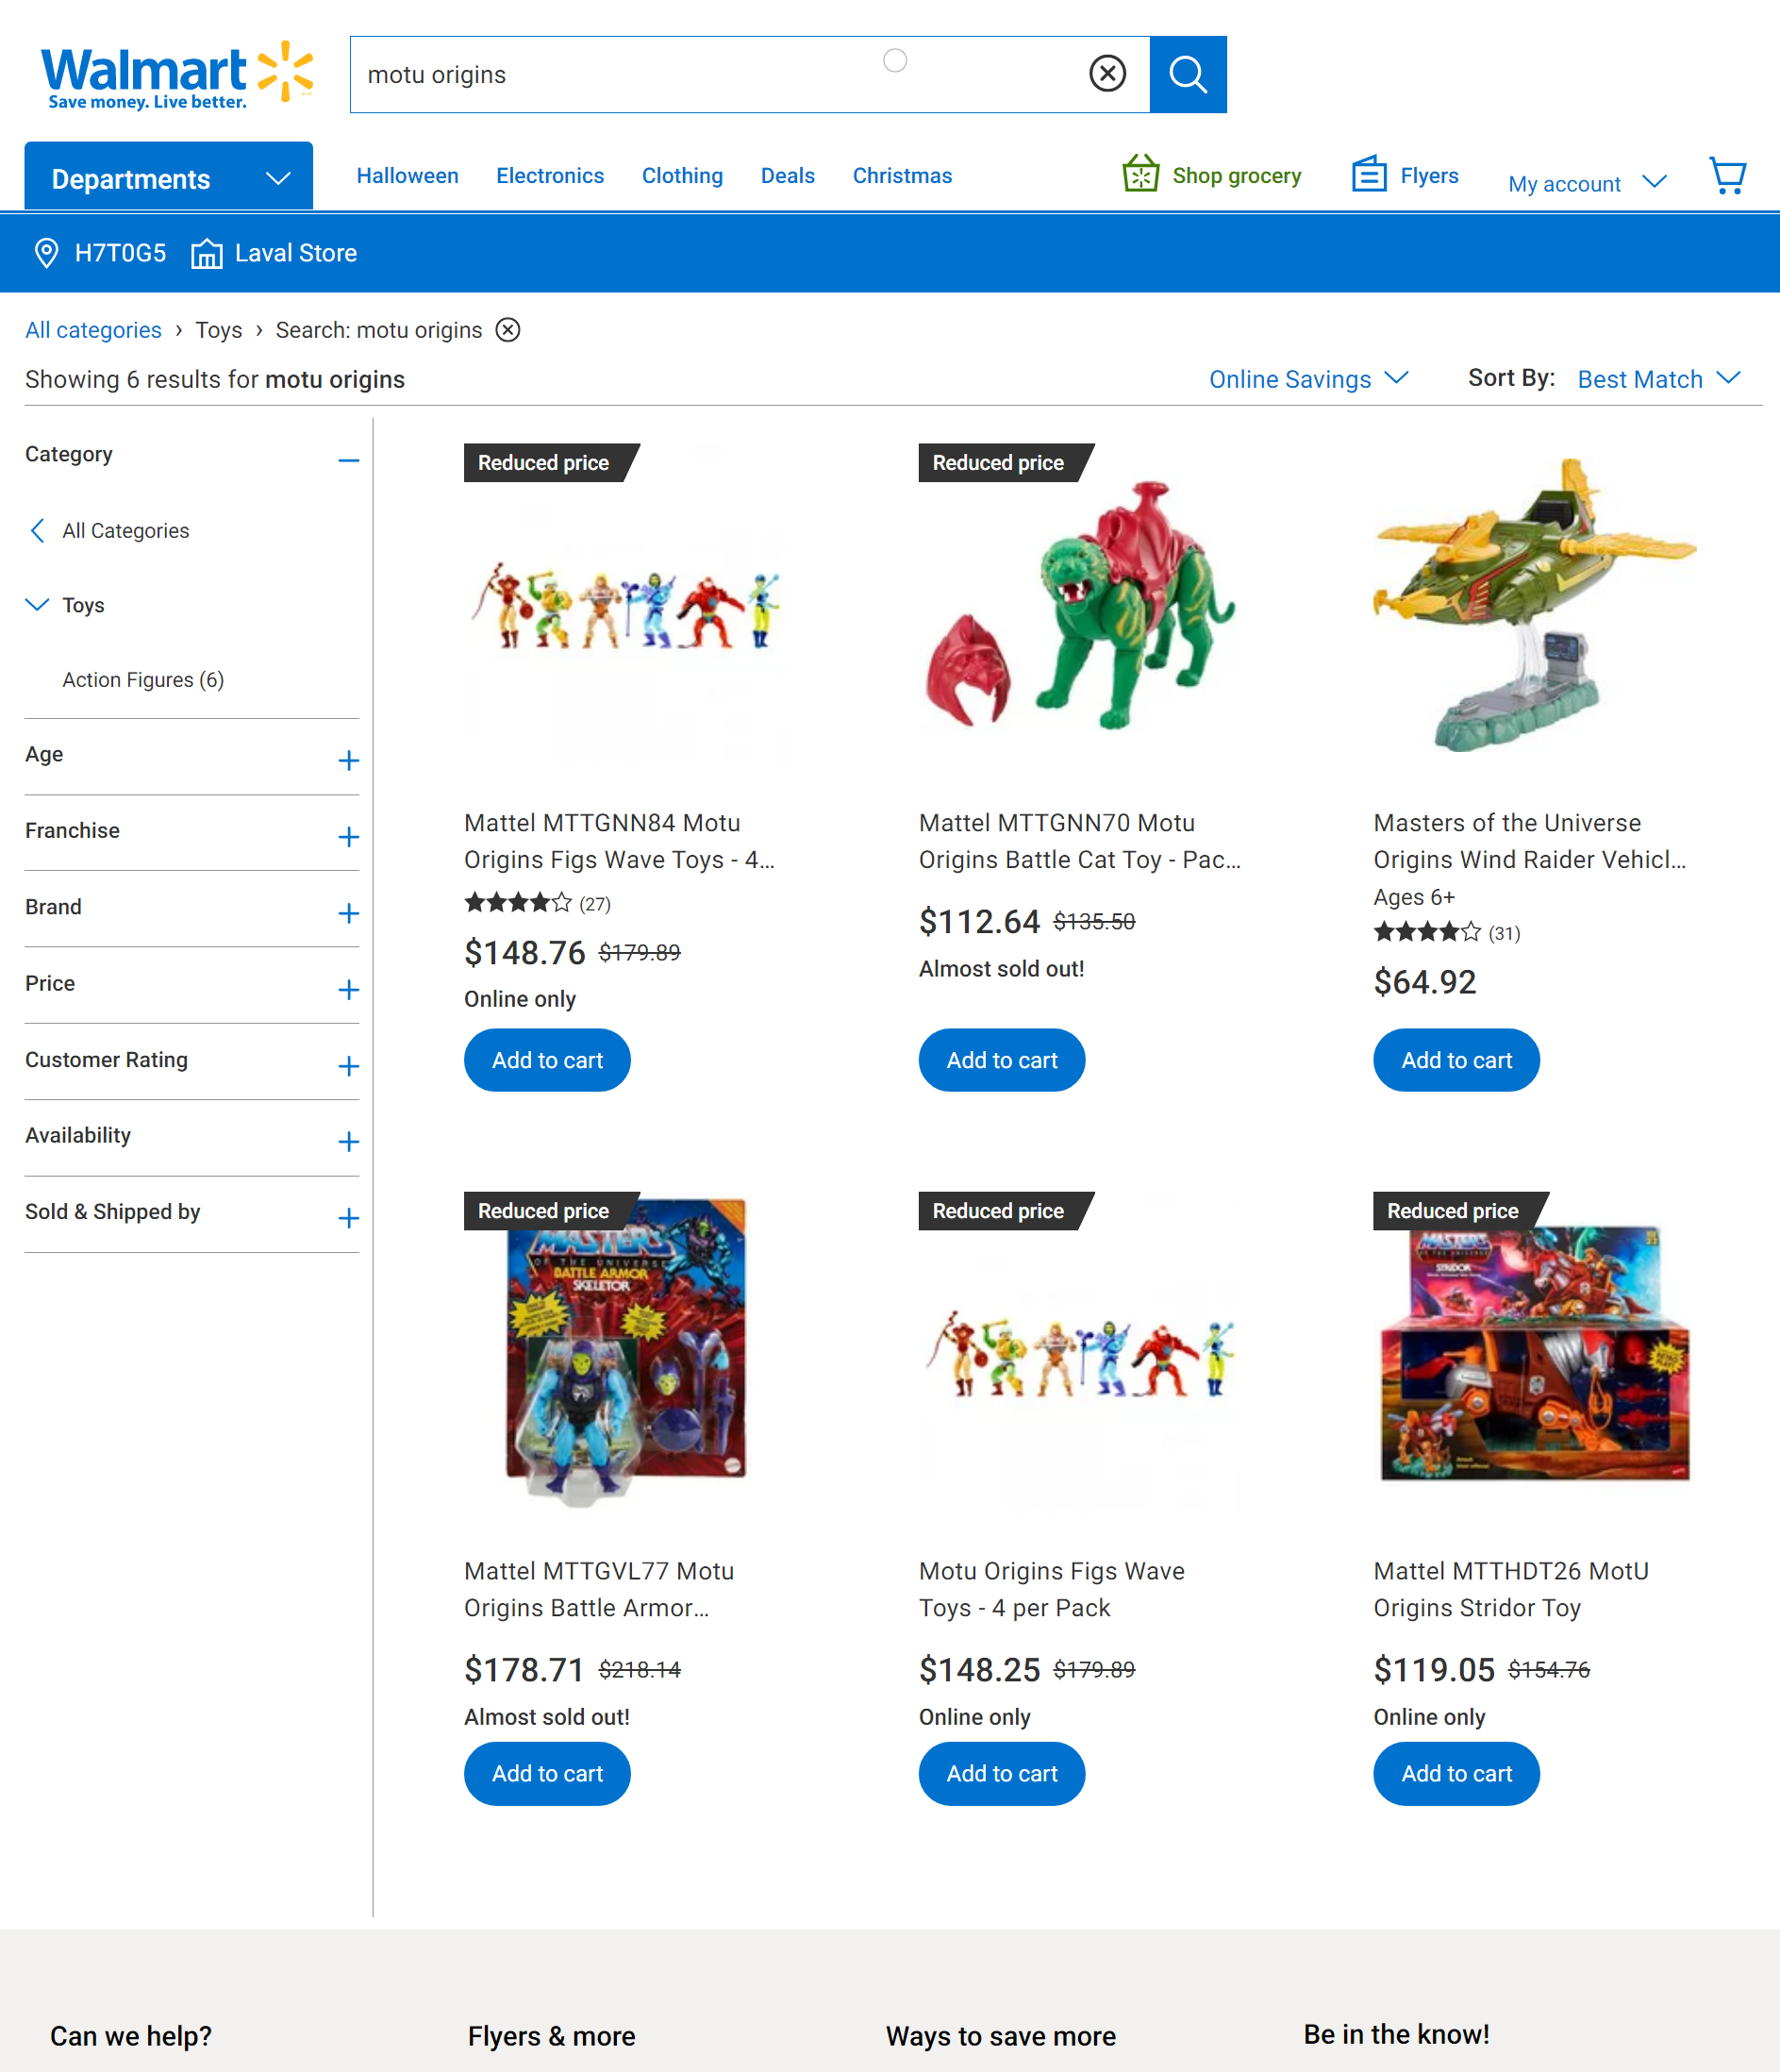
Task: Open the Christmas menu link
Action: tap(902, 176)
